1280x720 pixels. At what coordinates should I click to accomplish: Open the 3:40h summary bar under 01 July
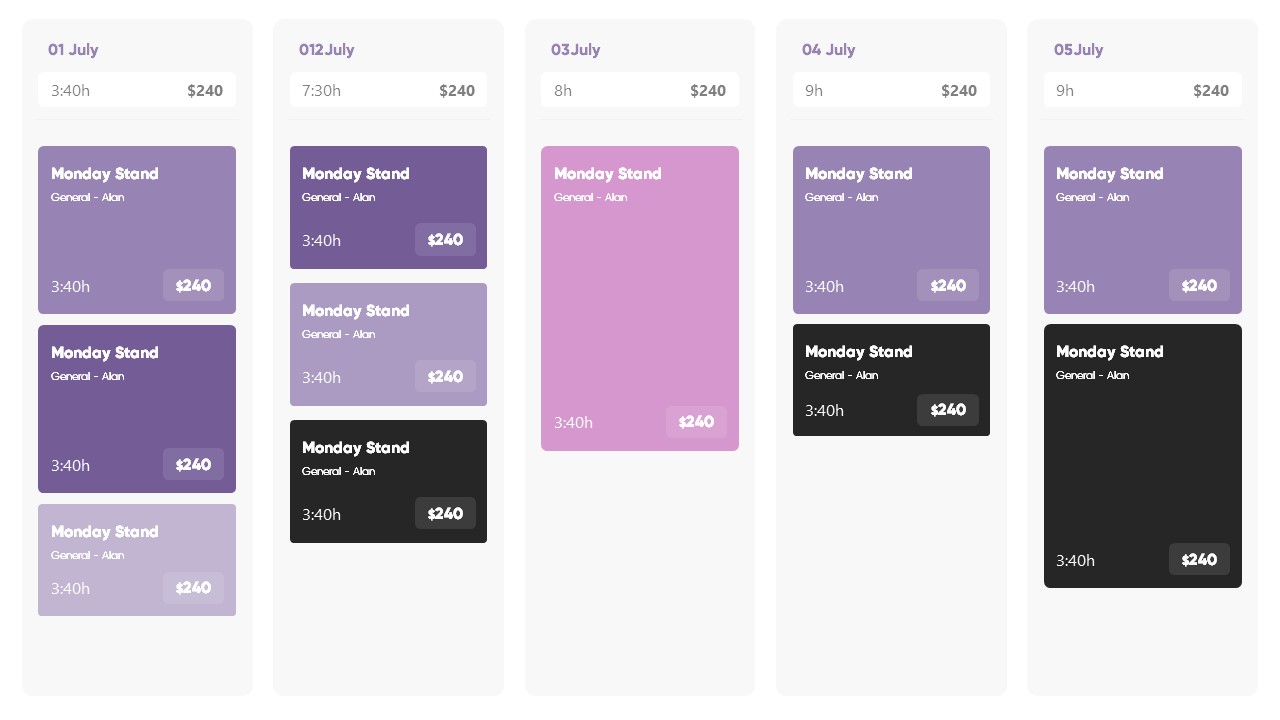click(x=137, y=90)
